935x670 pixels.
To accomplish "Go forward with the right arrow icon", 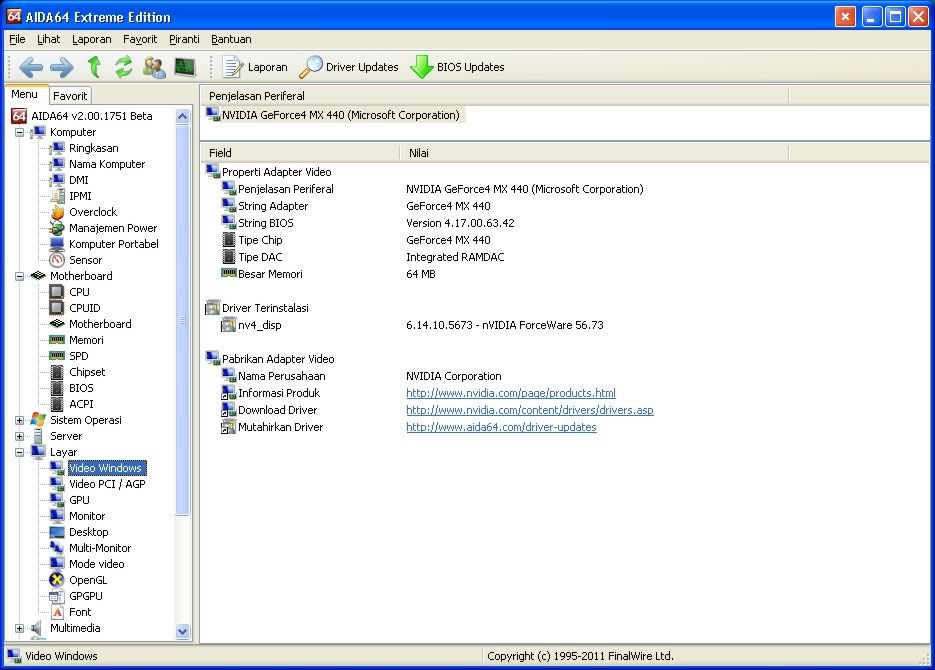I will [62, 67].
